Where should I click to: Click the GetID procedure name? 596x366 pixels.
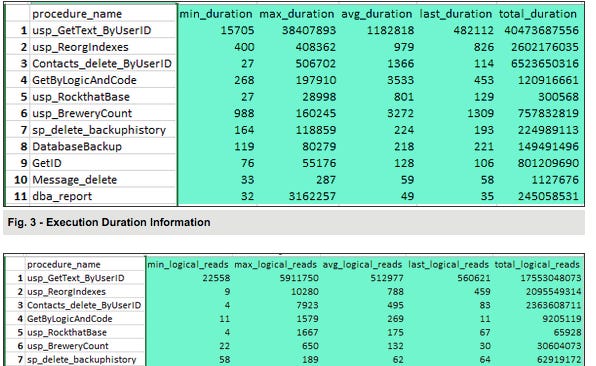point(47,163)
